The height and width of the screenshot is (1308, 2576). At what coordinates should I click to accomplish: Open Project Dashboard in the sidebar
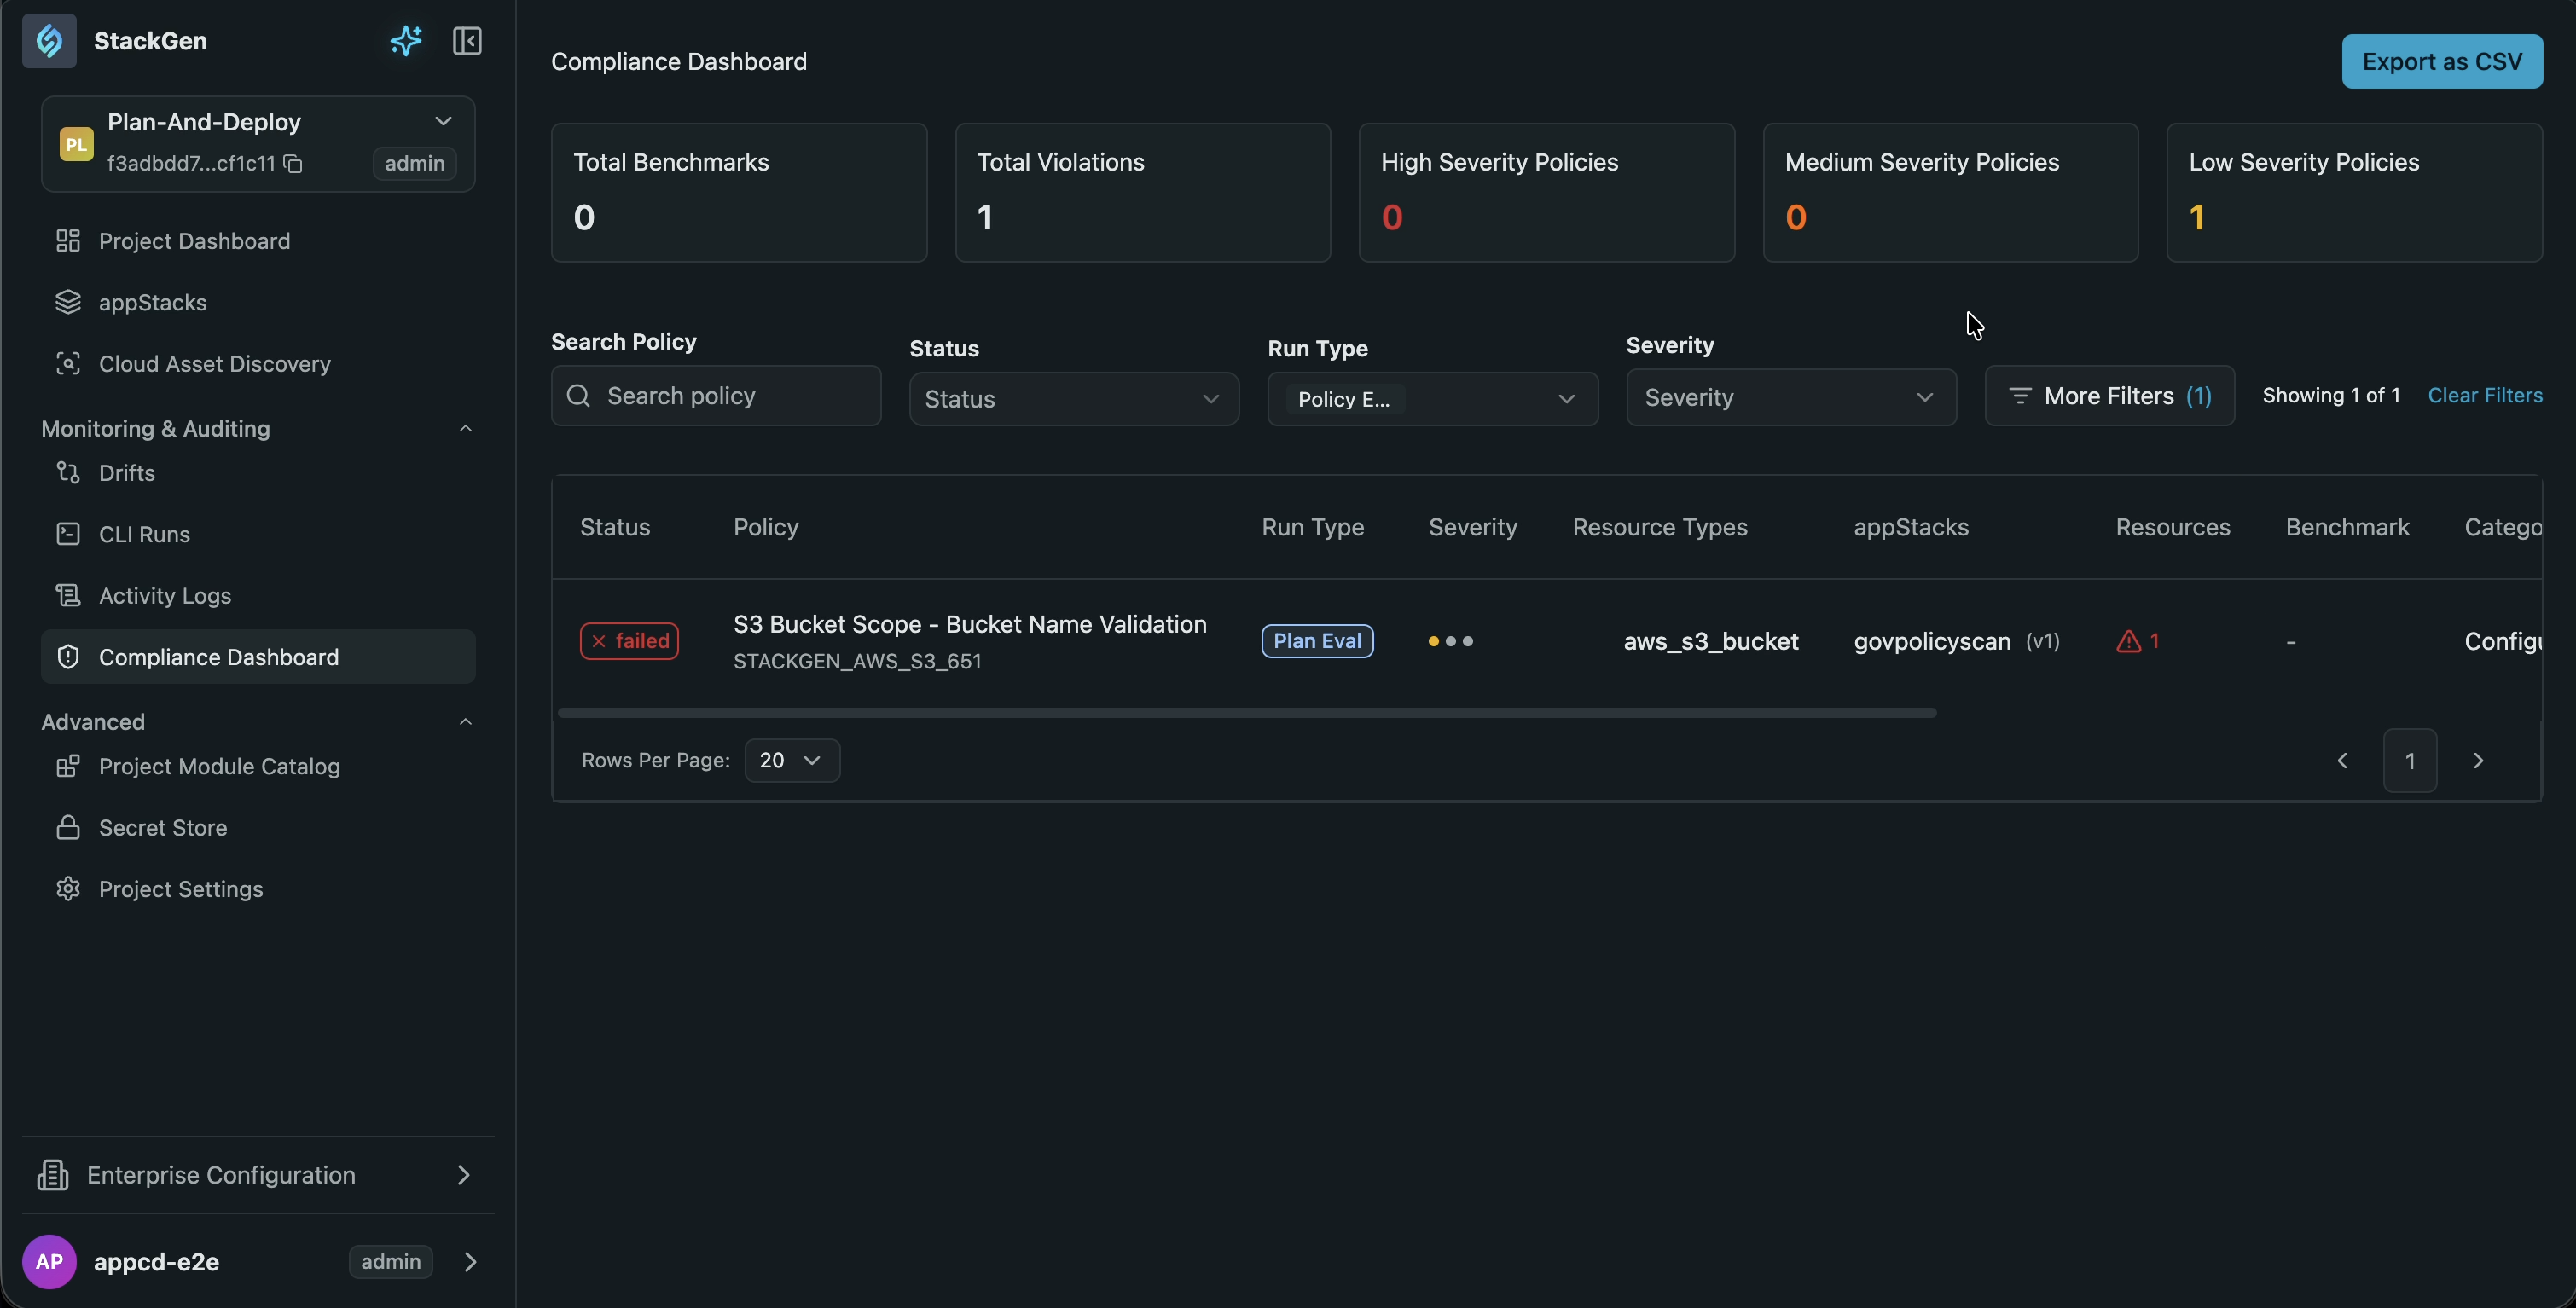(x=258, y=241)
